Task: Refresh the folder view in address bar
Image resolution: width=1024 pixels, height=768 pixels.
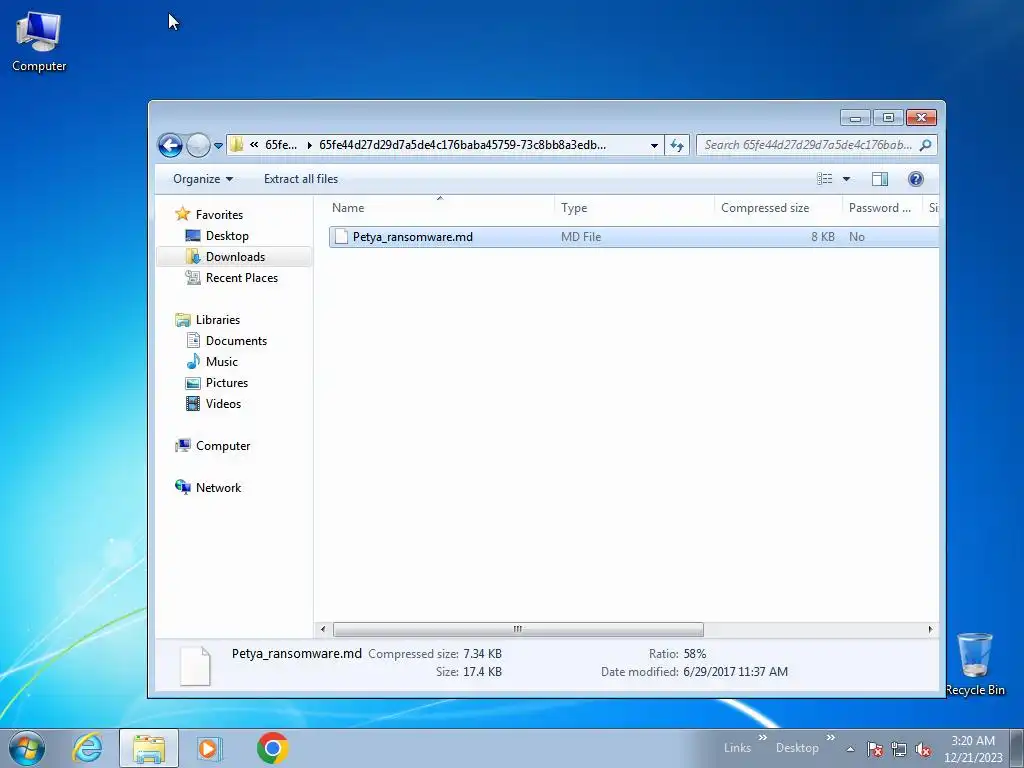Action: (x=677, y=145)
